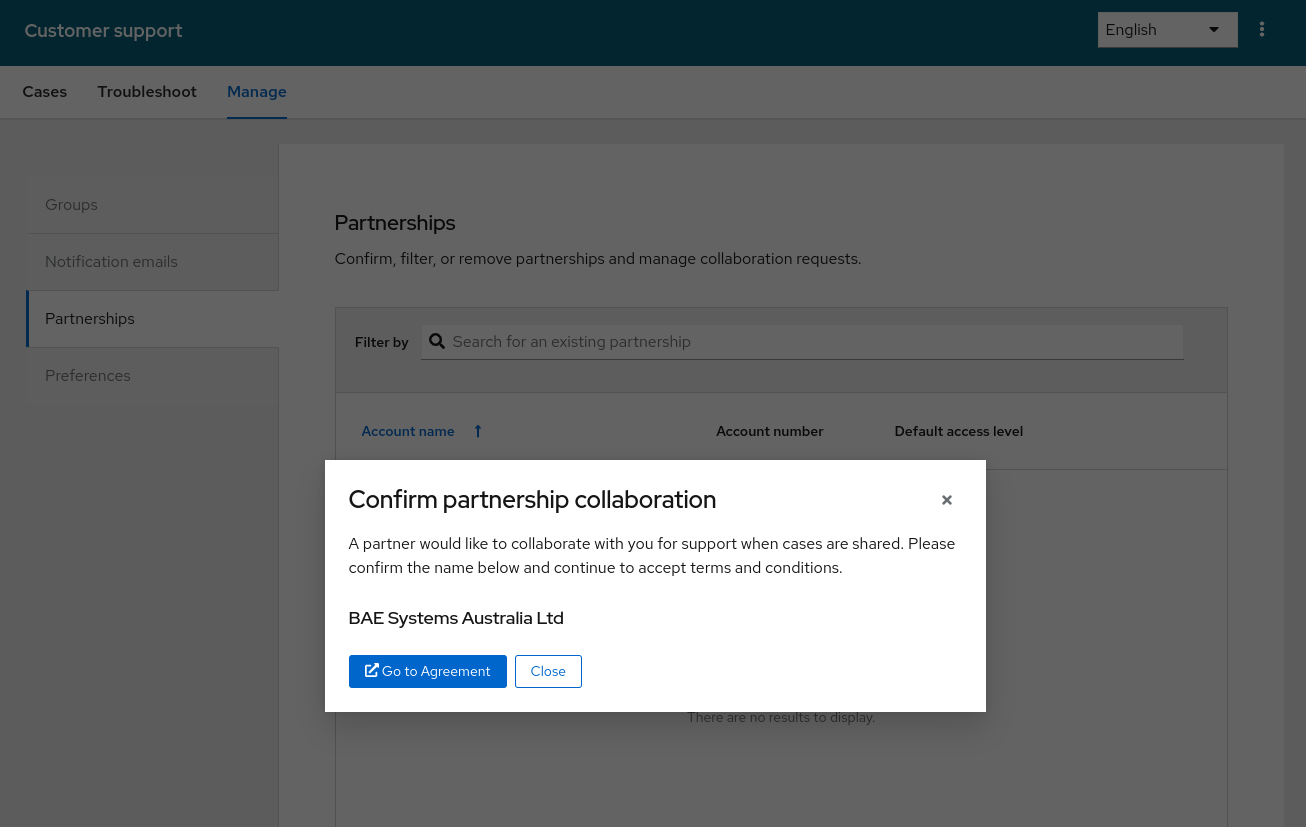Open the English language dropdown
Image resolution: width=1306 pixels, height=827 pixels.
coord(1168,30)
